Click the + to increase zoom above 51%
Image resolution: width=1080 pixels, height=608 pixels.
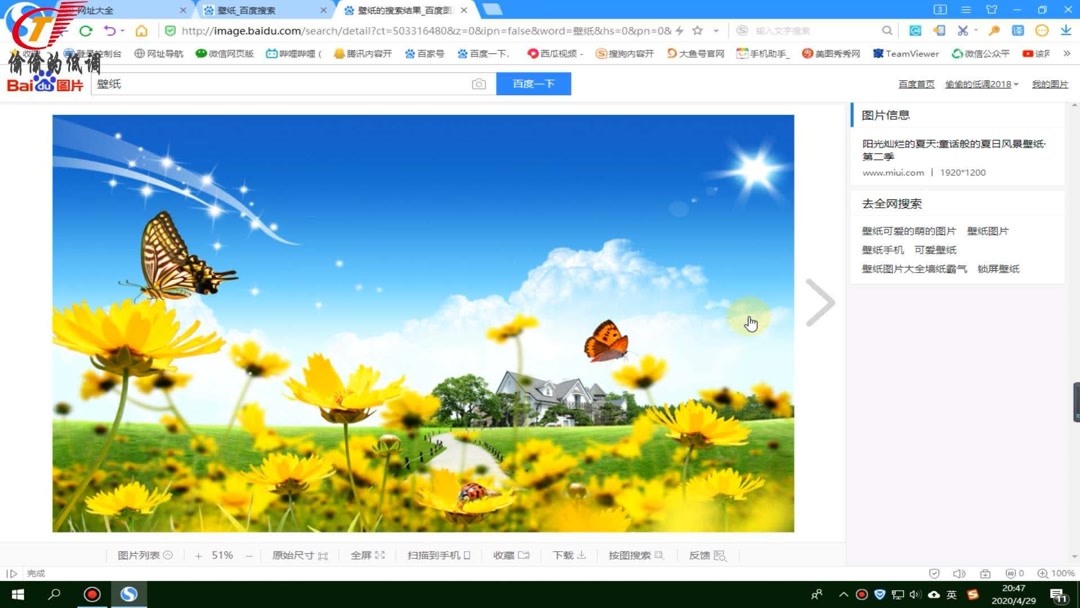196,554
